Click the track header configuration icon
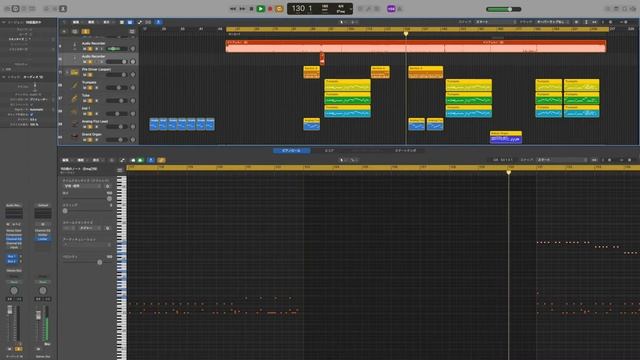Screen dimensions: 640x360 [x=131, y=31]
